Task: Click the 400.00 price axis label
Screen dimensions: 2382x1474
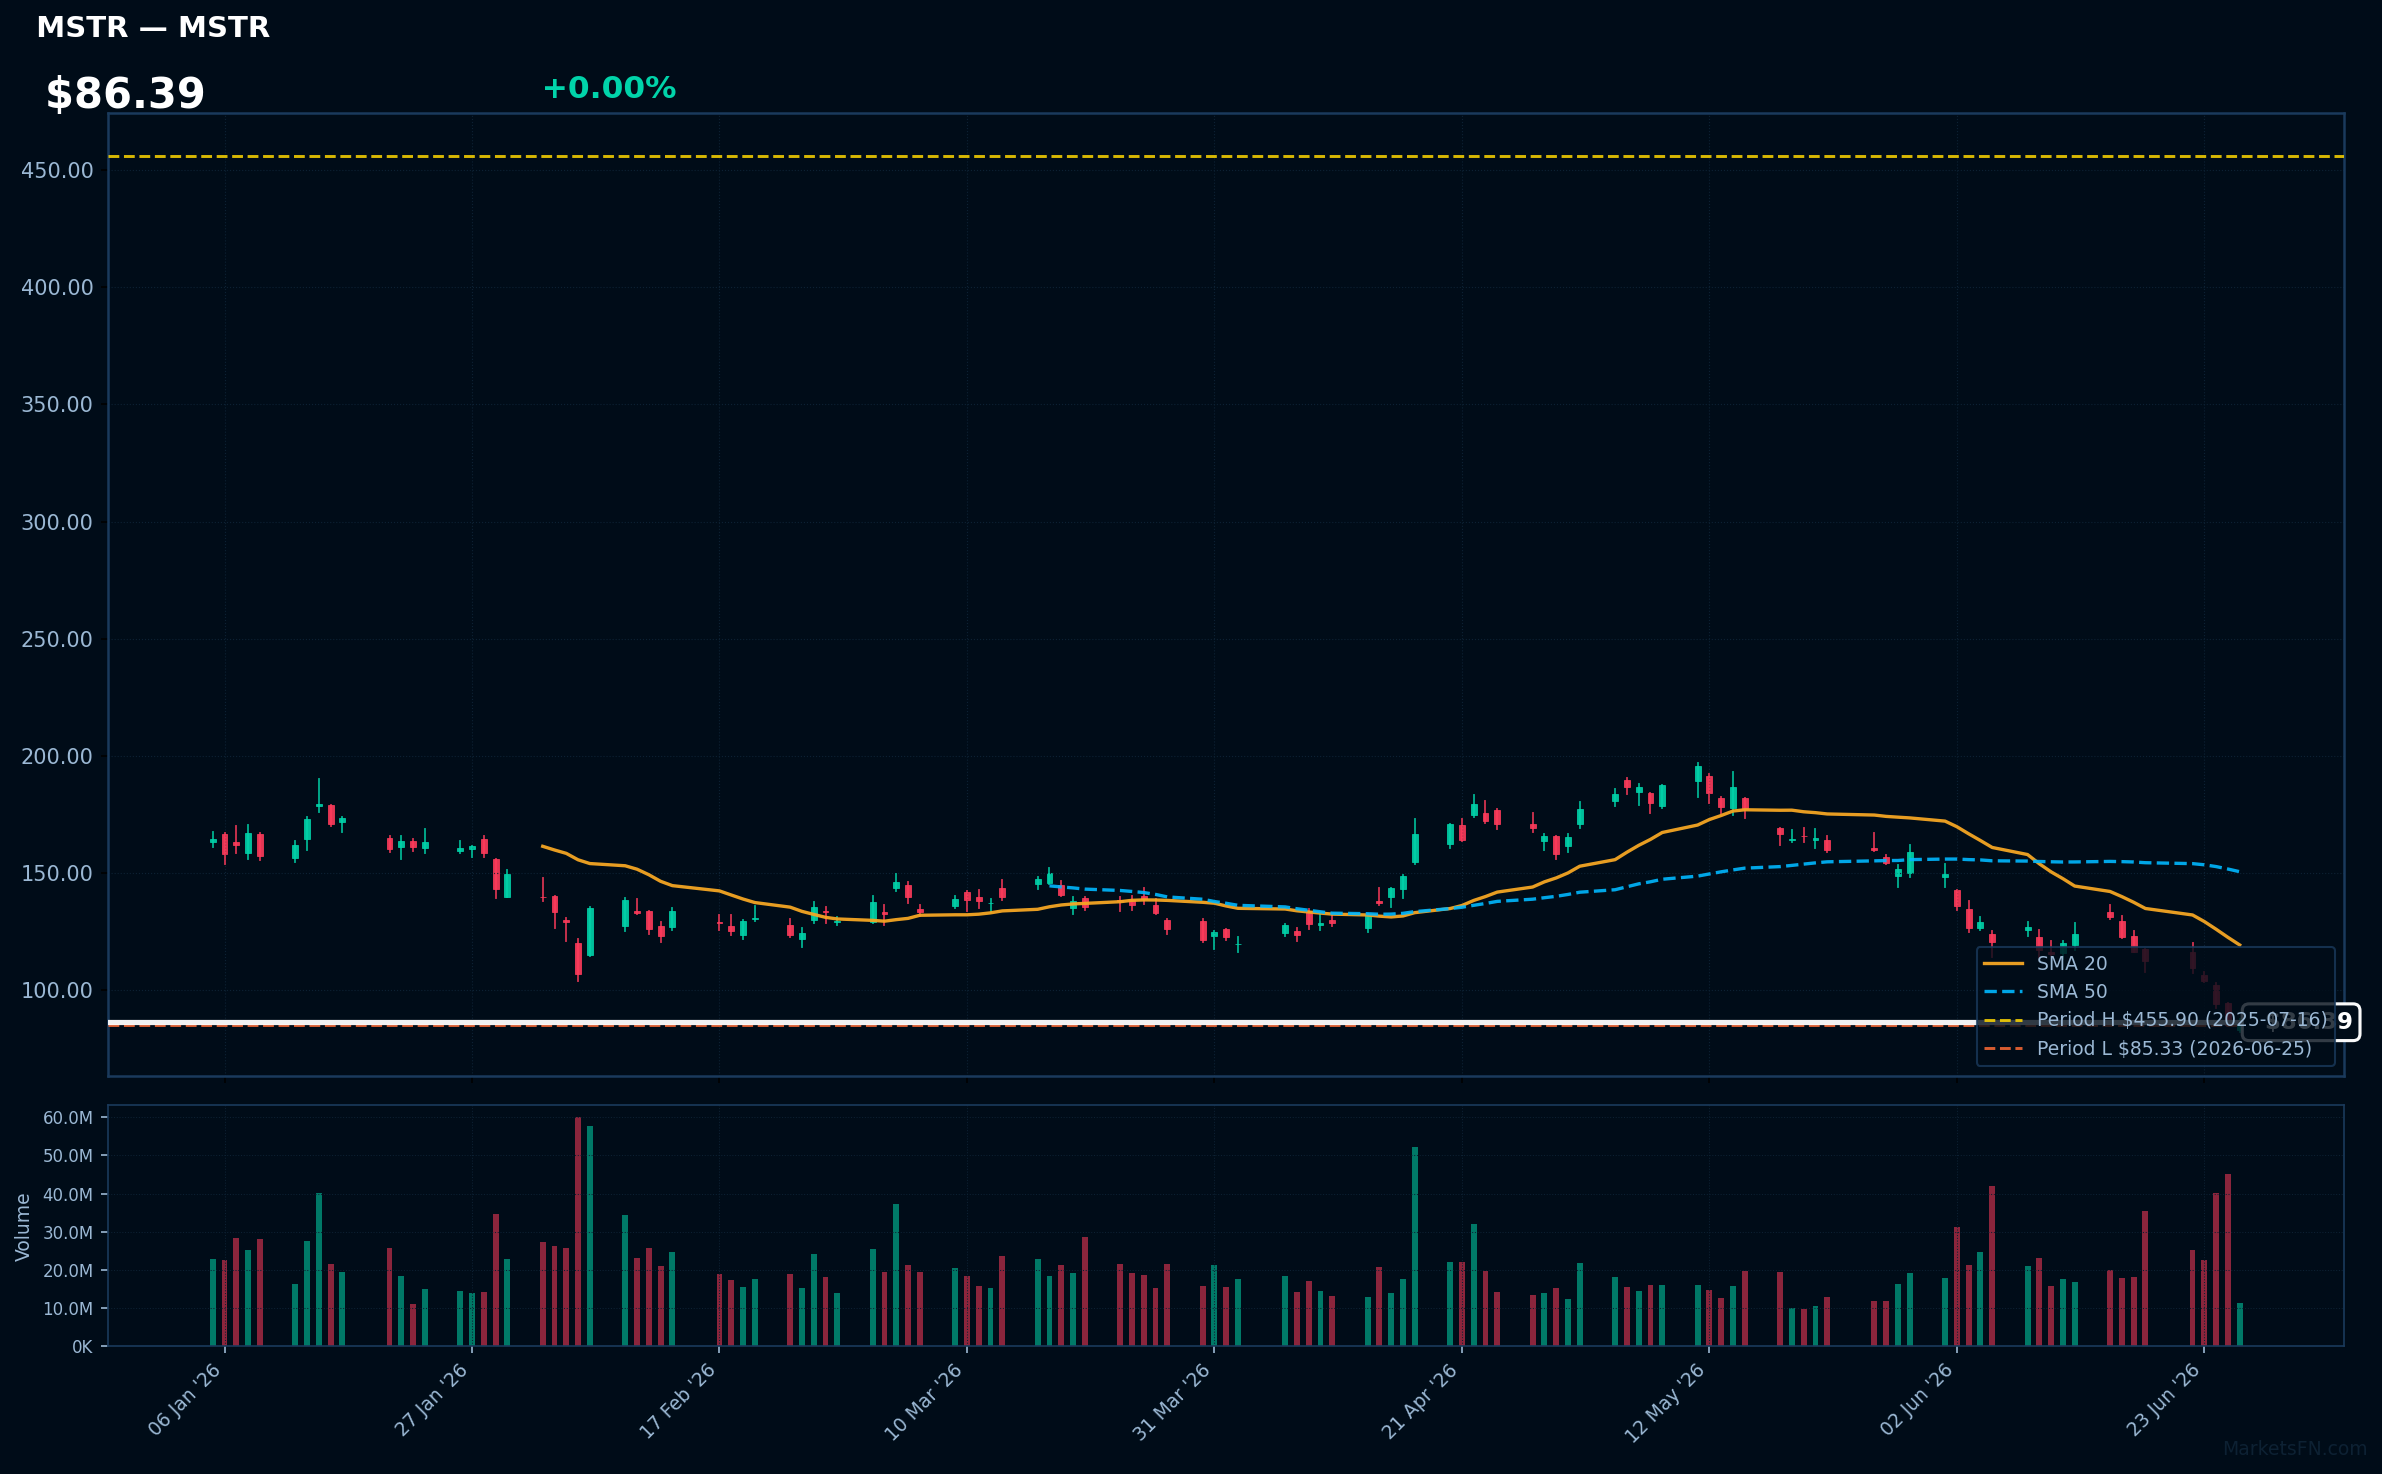Action: 57,288
